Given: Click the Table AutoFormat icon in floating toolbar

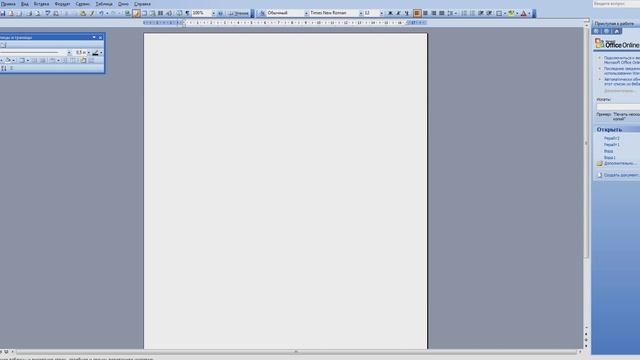Looking at the screenshot, I should tap(83, 60).
